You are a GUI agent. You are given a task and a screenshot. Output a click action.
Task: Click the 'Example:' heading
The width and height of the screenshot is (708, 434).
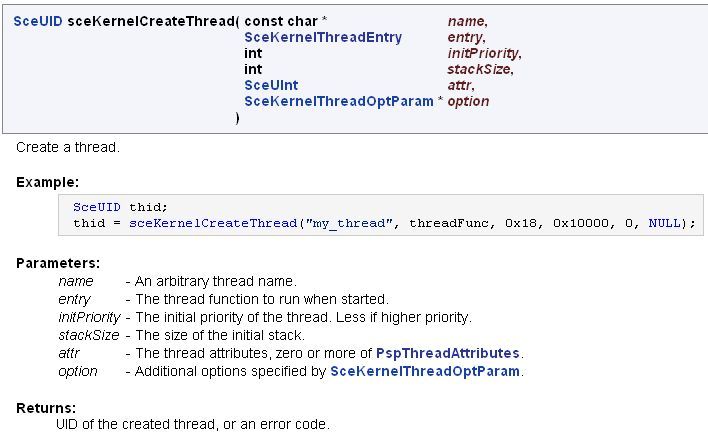47,182
